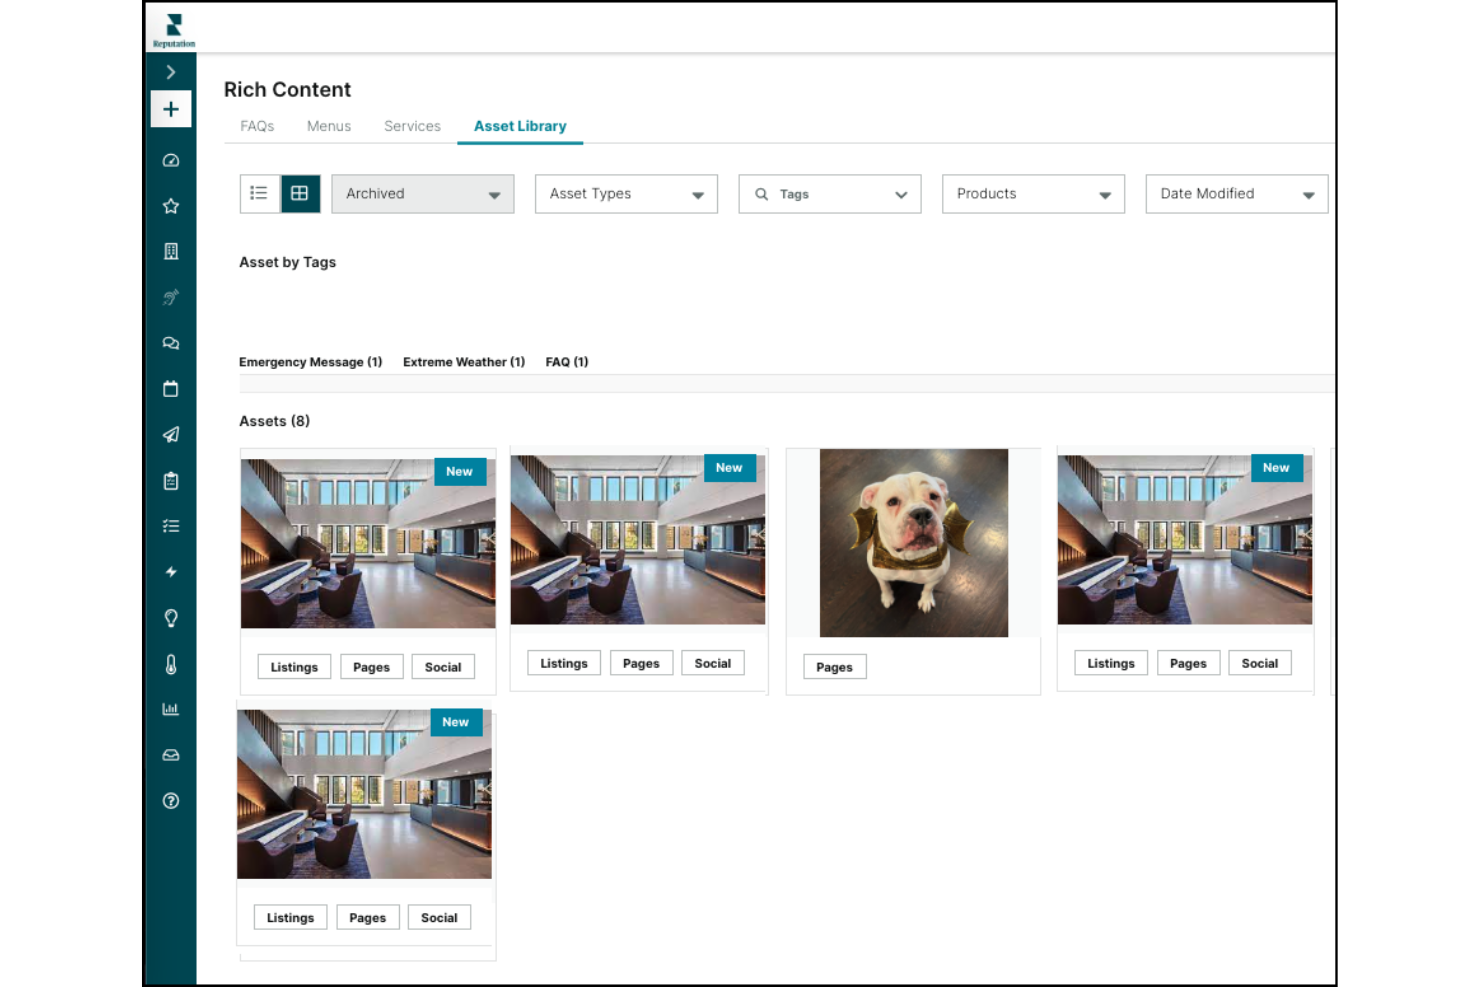
Task: Enable grid view layout
Action: pos(300,193)
